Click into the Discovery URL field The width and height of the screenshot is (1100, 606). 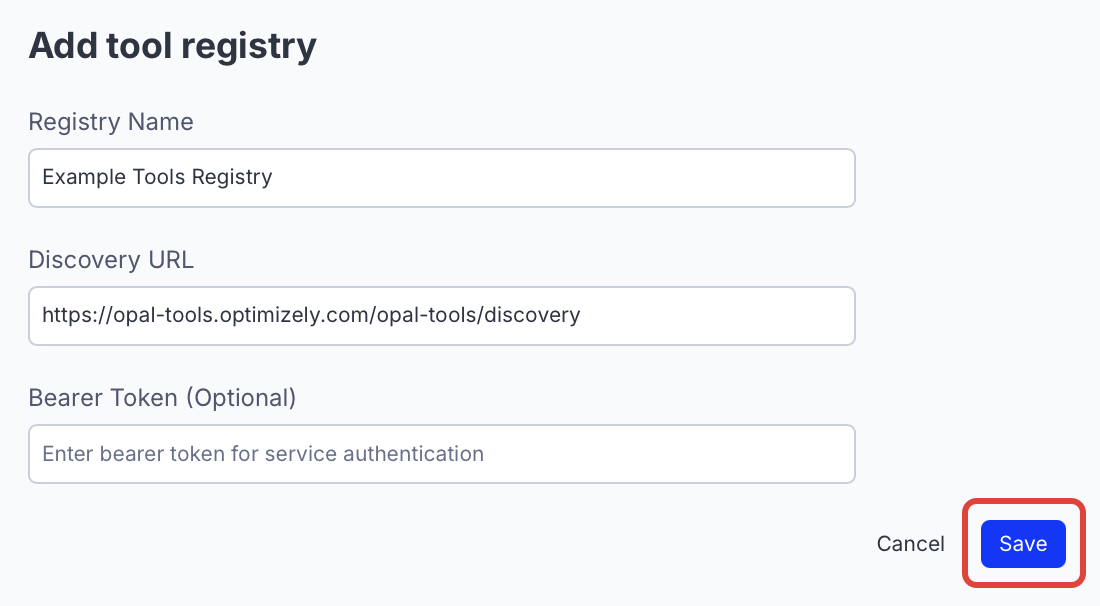pyautogui.click(x=441, y=316)
